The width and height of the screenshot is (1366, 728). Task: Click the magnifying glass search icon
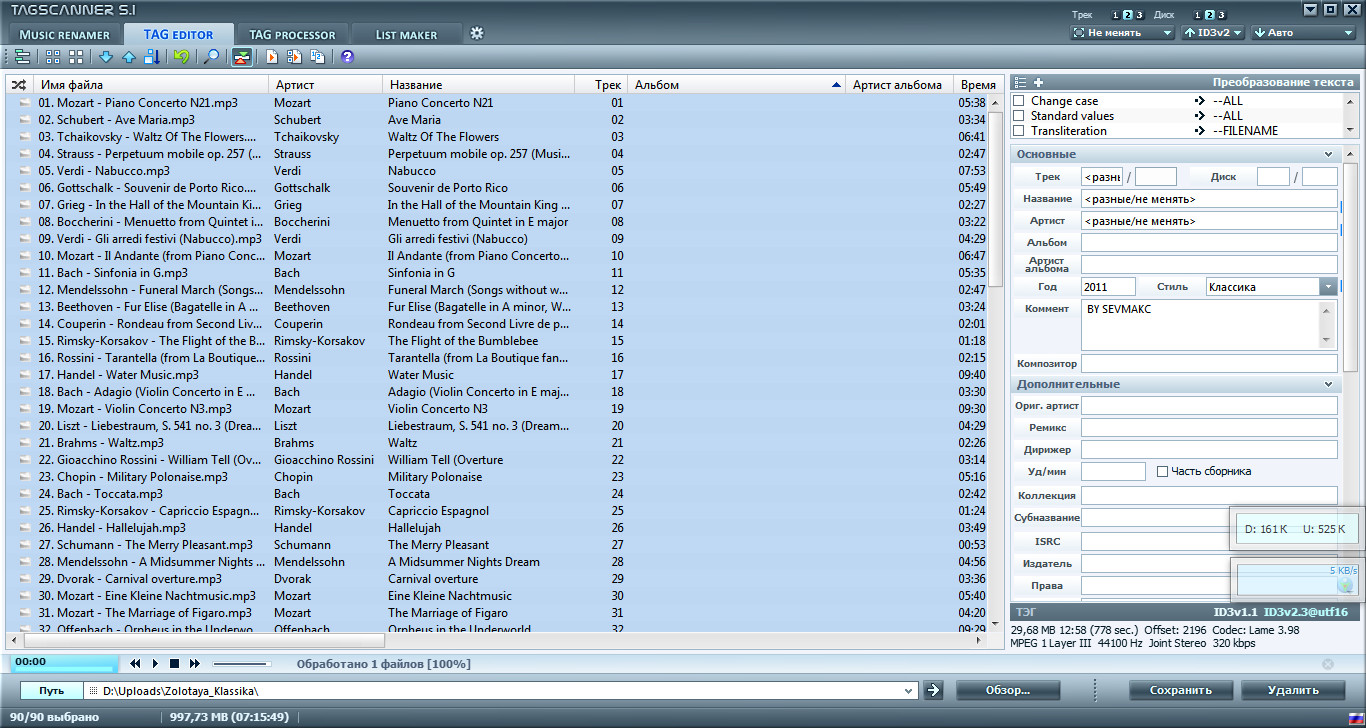pyautogui.click(x=211, y=57)
